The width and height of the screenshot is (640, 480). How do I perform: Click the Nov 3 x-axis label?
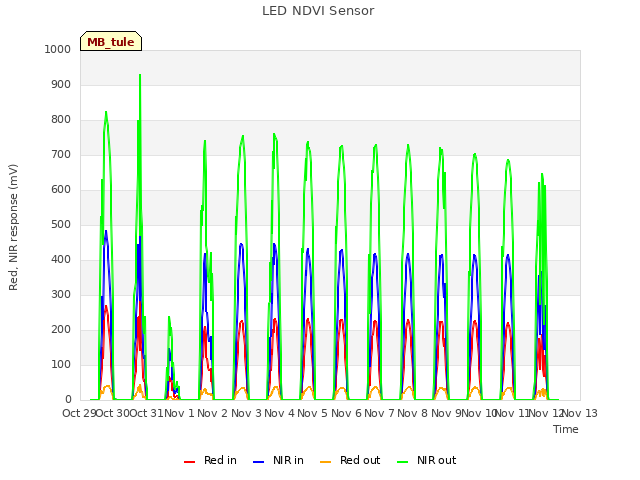pyautogui.click(x=246, y=413)
